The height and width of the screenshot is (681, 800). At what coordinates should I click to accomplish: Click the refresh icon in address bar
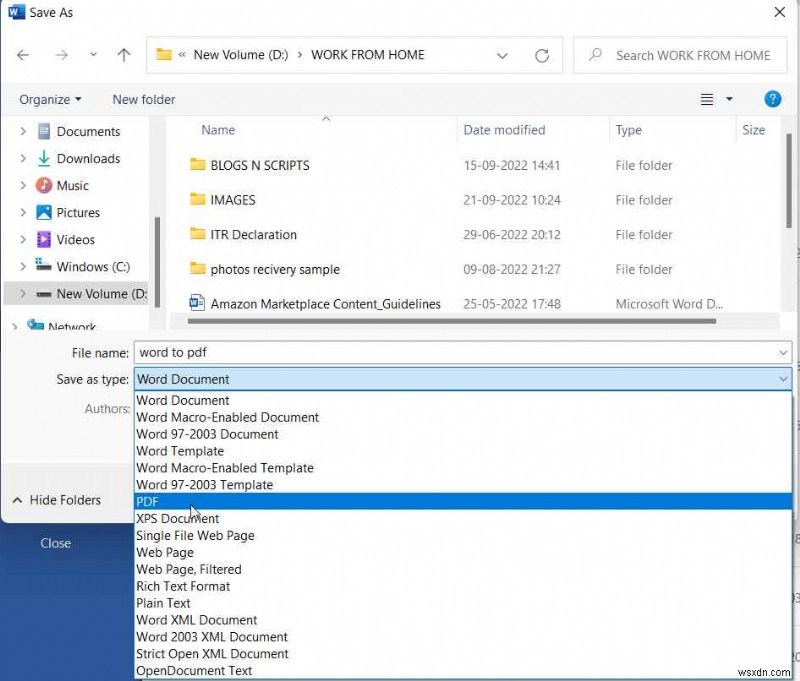click(x=541, y=55)
